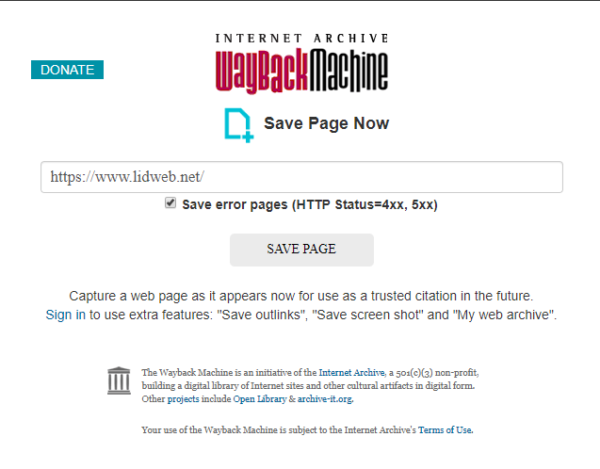Open the Sign in link
Viewport: 600px width, 469px height.
point(65,315)
